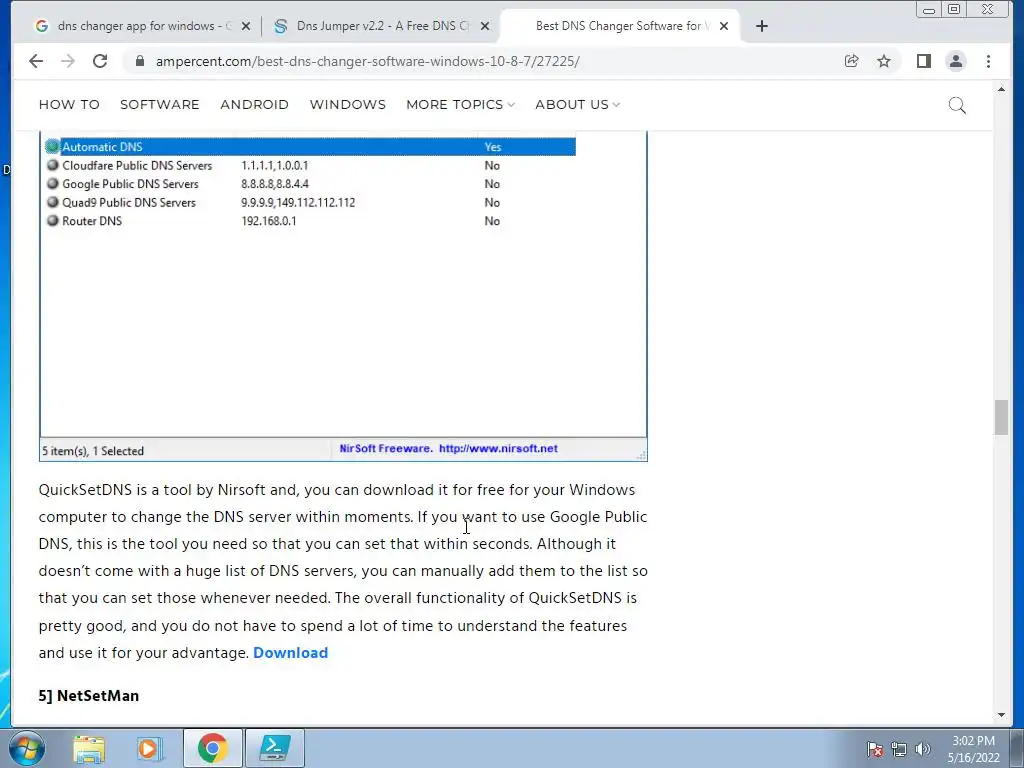Click the 9.9.9.9,149.112.112.112 address text
1024x768 pixels.
(x=298, y=202)
